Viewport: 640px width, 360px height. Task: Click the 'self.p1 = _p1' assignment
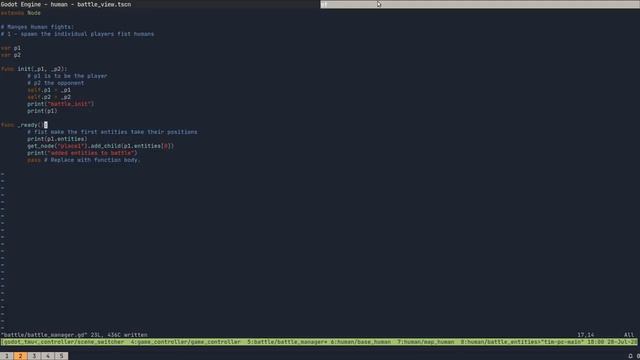(49, 90)
